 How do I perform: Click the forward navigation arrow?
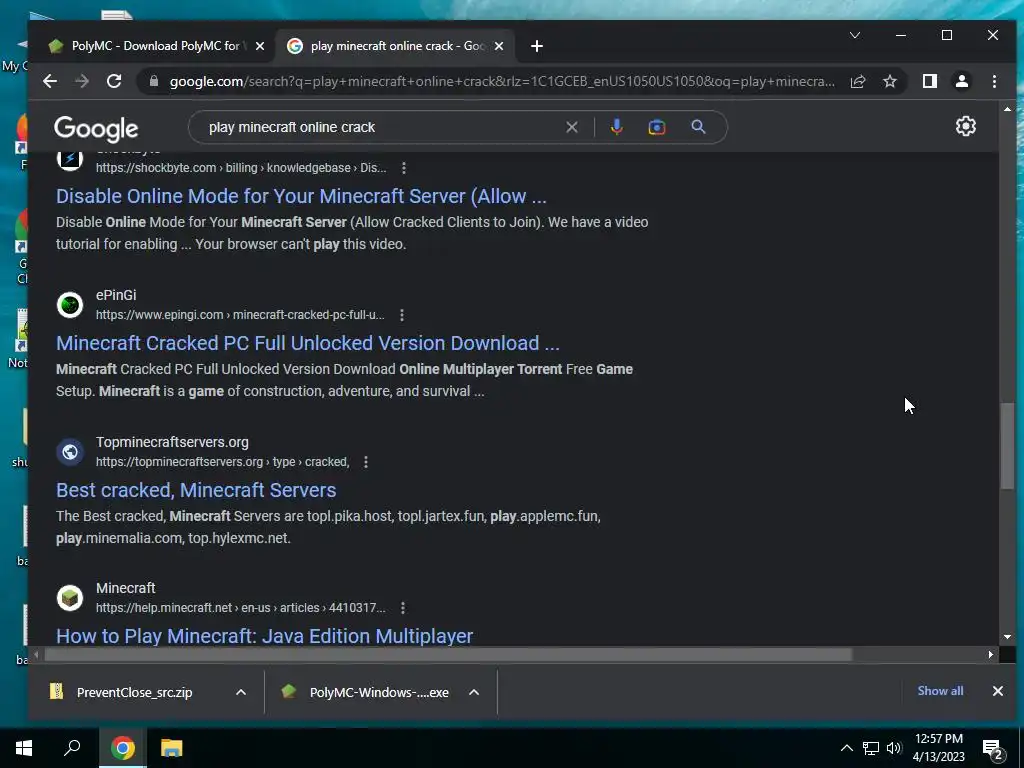point(82,81)
